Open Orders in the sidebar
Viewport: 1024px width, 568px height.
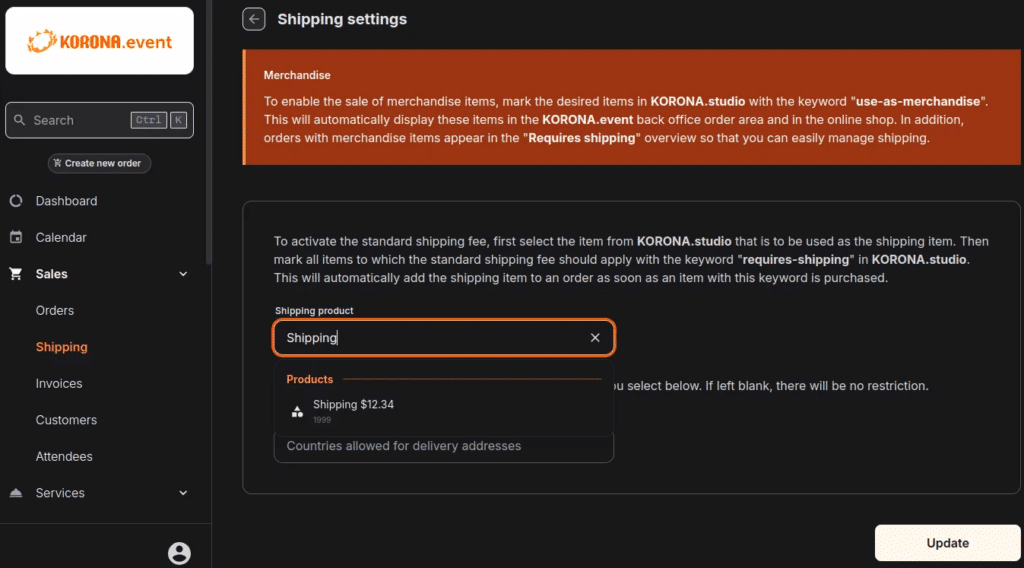coord(55,311)
